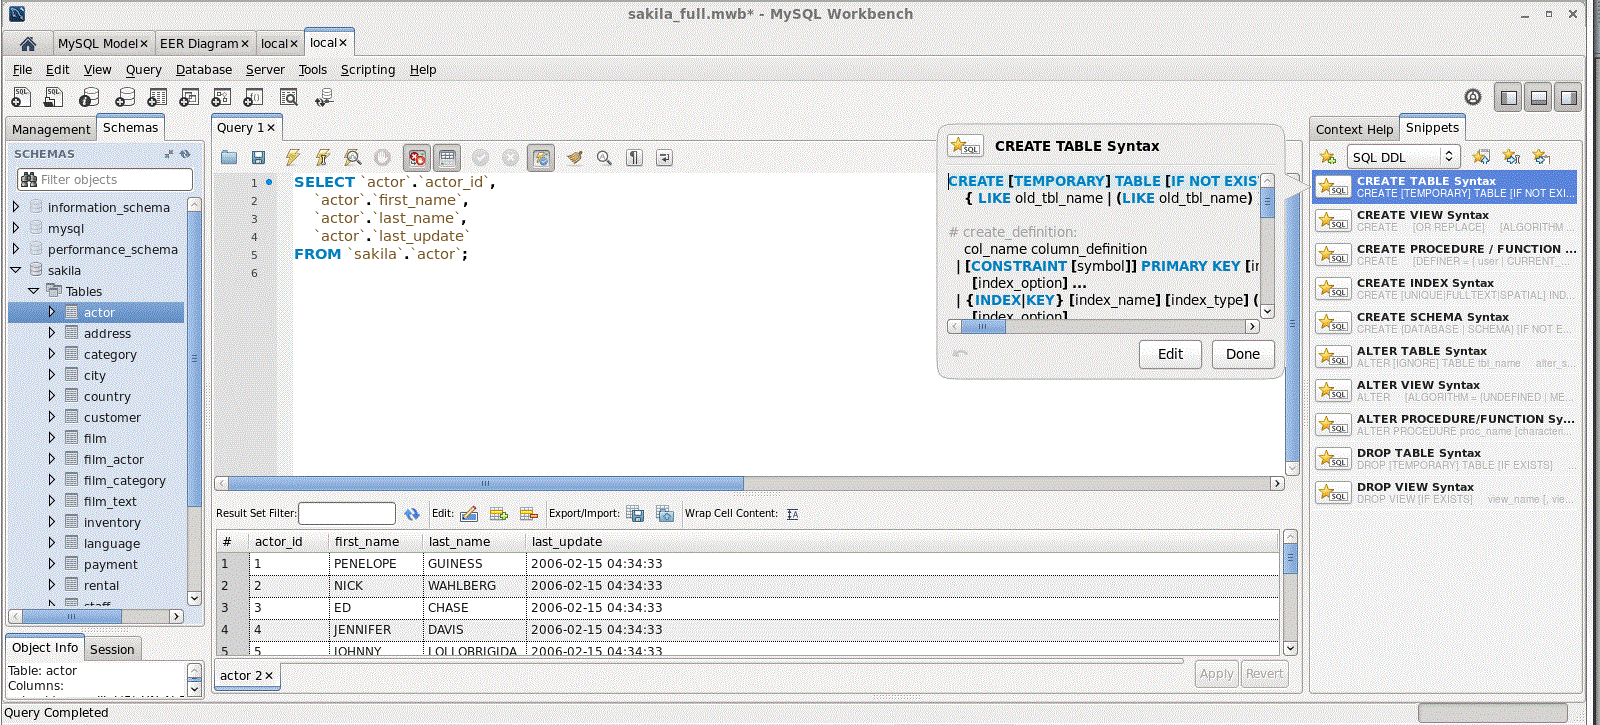Export recordset to an external file
The image size is (1600, 725).
point(635,514)
